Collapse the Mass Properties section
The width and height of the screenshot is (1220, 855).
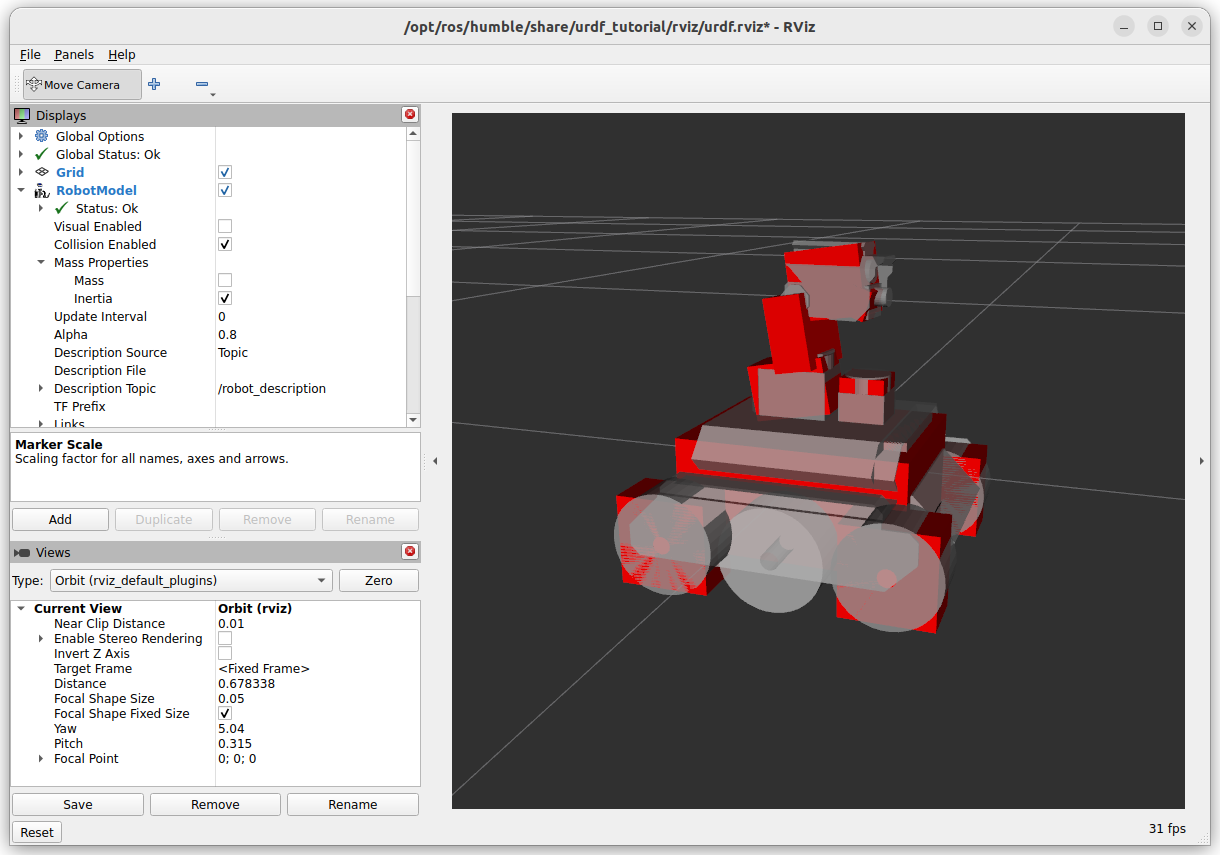tap(41, 262)
